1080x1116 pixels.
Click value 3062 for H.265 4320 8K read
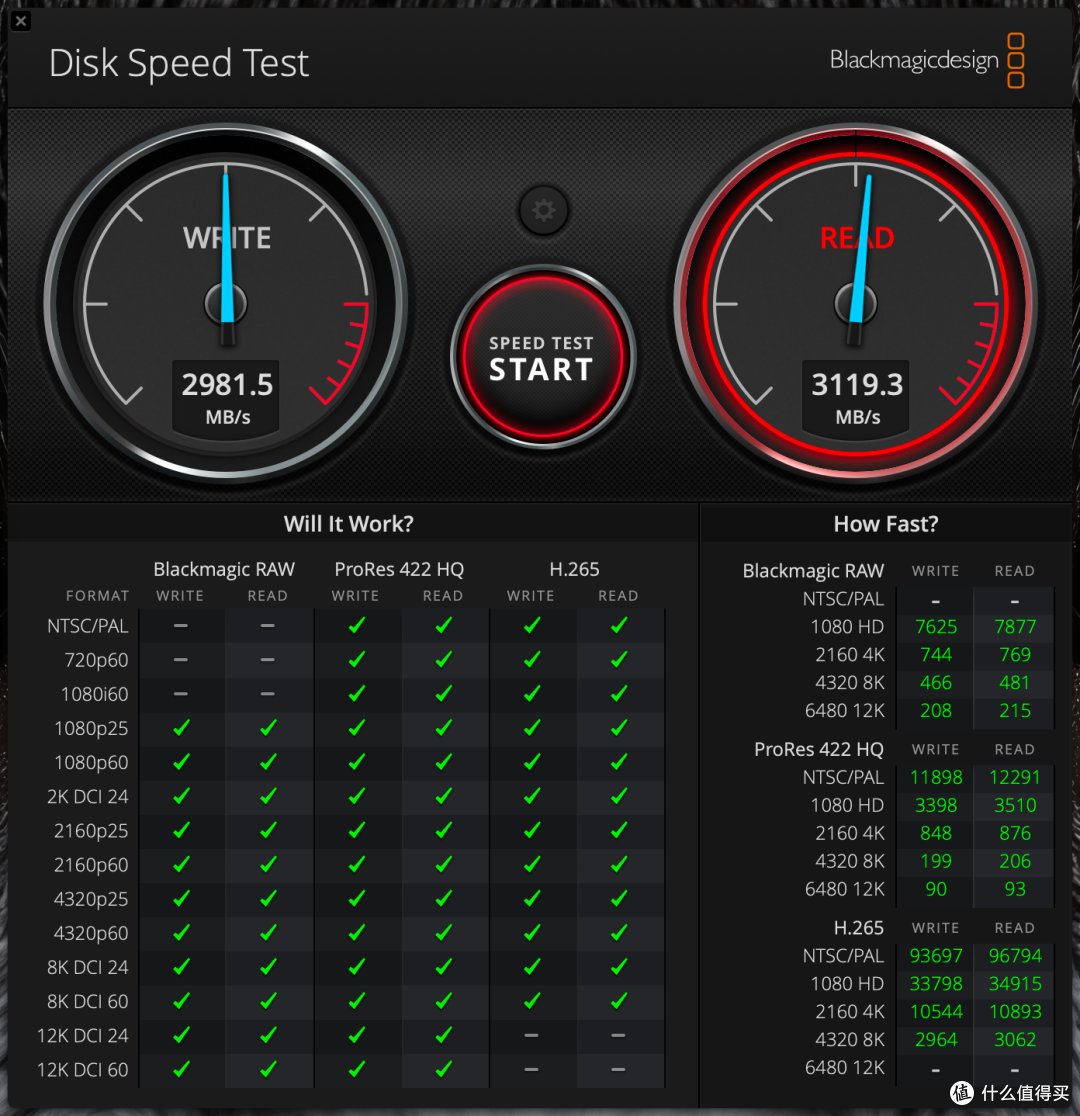tap(1015, 1040)
